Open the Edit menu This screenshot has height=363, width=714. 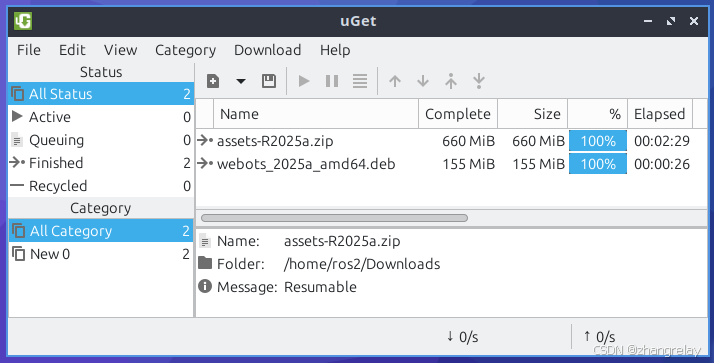point(72,50)
